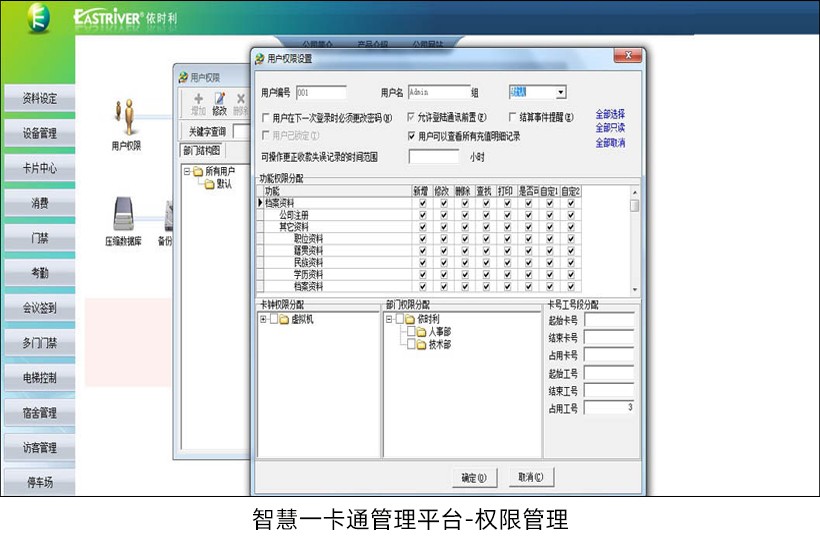This screenshot has height=540, width=820.
Task: Click the 确定 button
Action: click(x=473, y=478)
